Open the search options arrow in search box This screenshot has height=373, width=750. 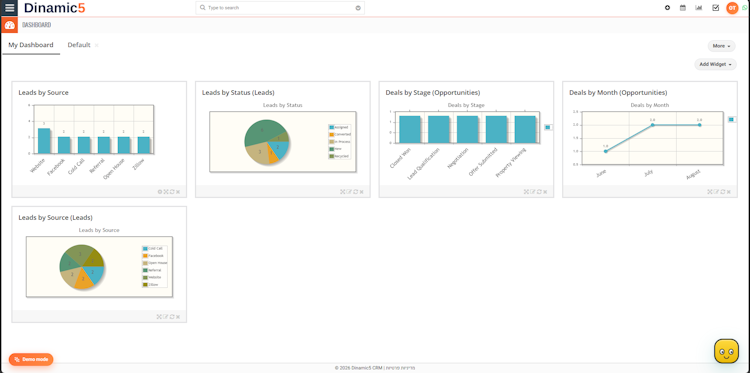point(358,8)
